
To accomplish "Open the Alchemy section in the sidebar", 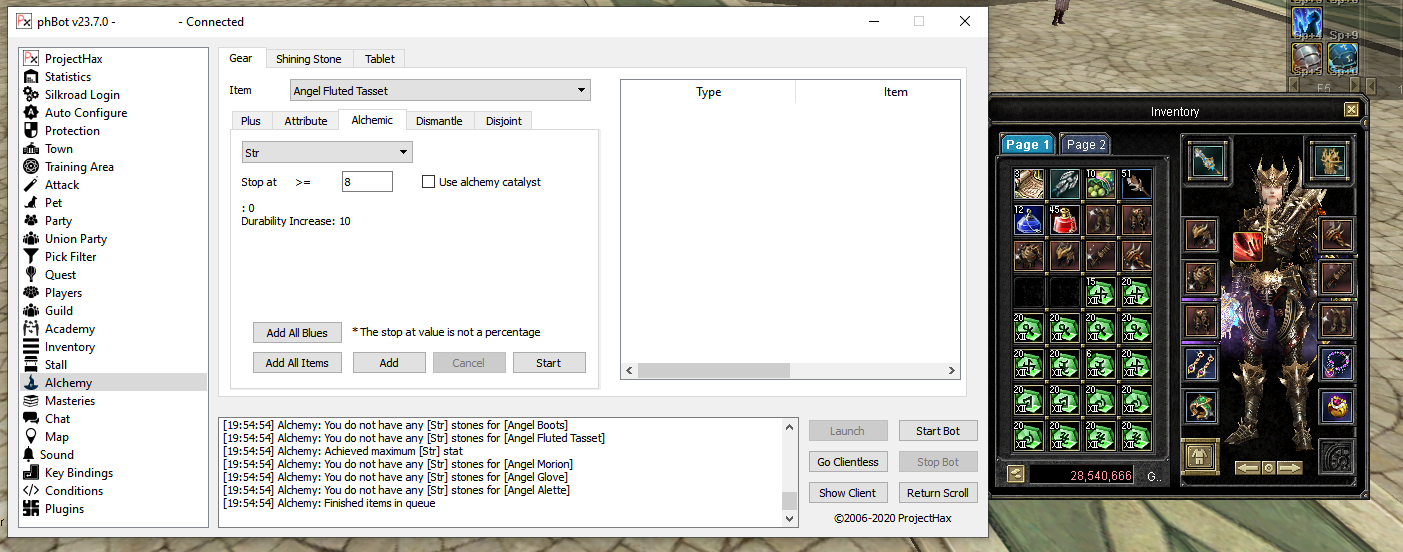I will point(68,383).
